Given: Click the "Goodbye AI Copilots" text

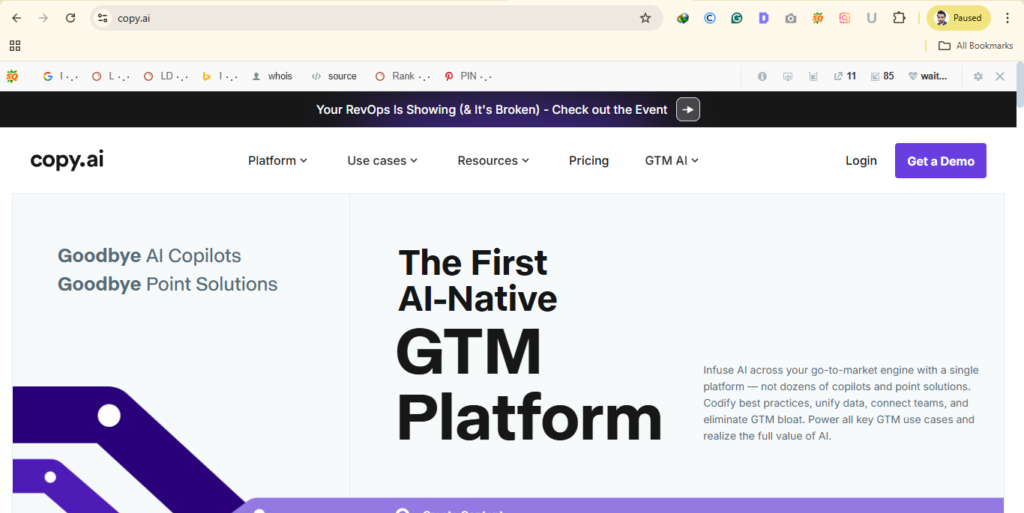Looking at the screenshot, I should (149, 256).
